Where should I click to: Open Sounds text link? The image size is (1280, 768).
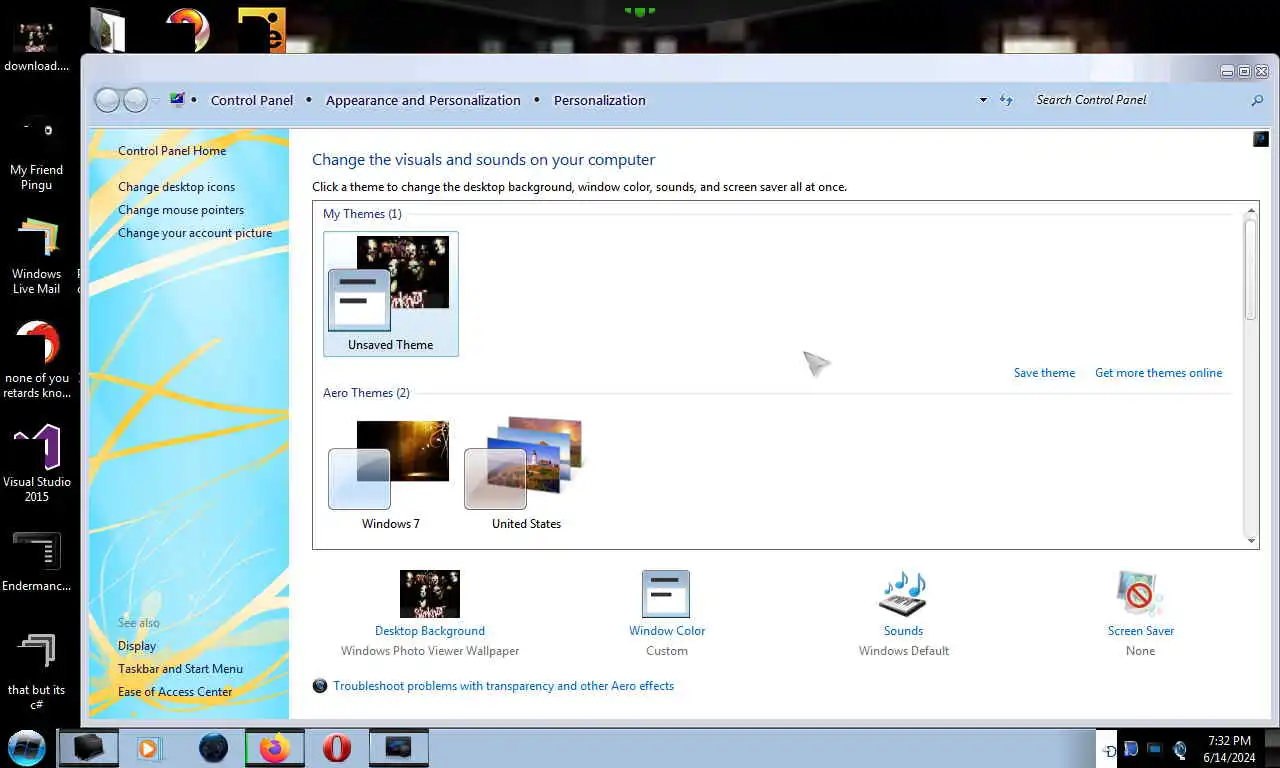pos(903,631)
